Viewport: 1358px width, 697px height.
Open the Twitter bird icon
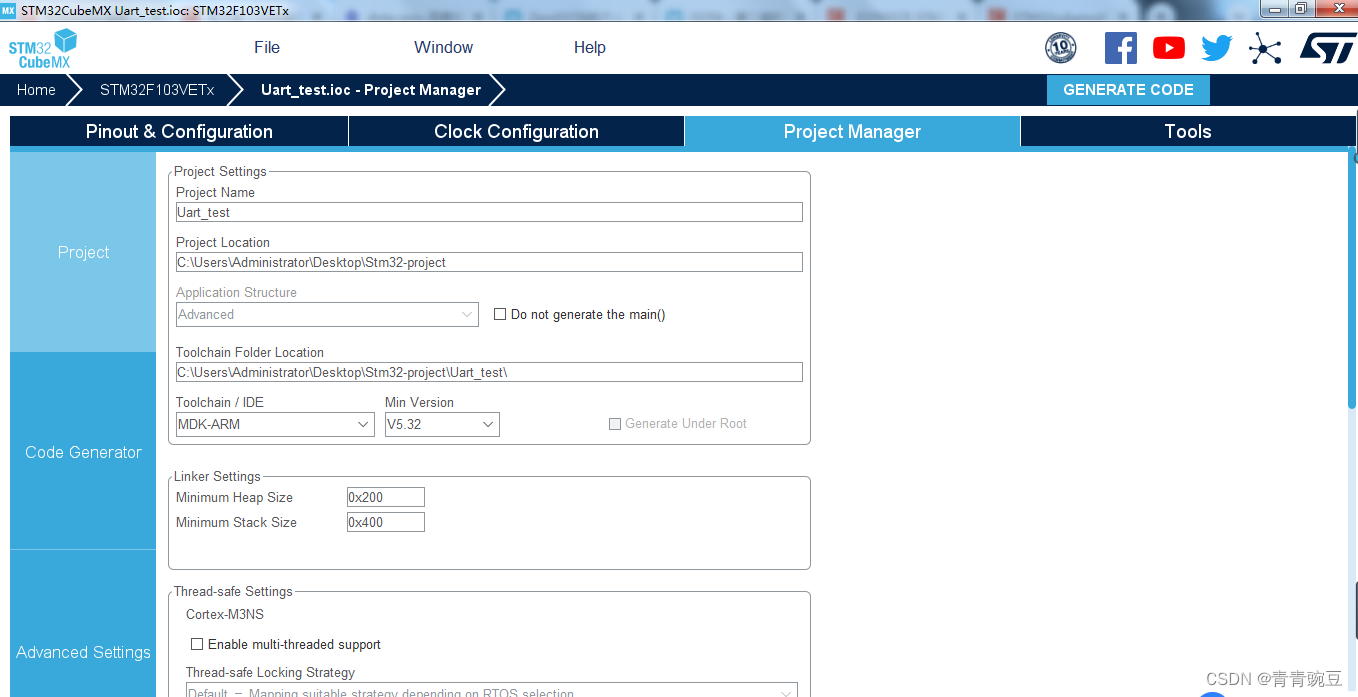point(1216,48)
